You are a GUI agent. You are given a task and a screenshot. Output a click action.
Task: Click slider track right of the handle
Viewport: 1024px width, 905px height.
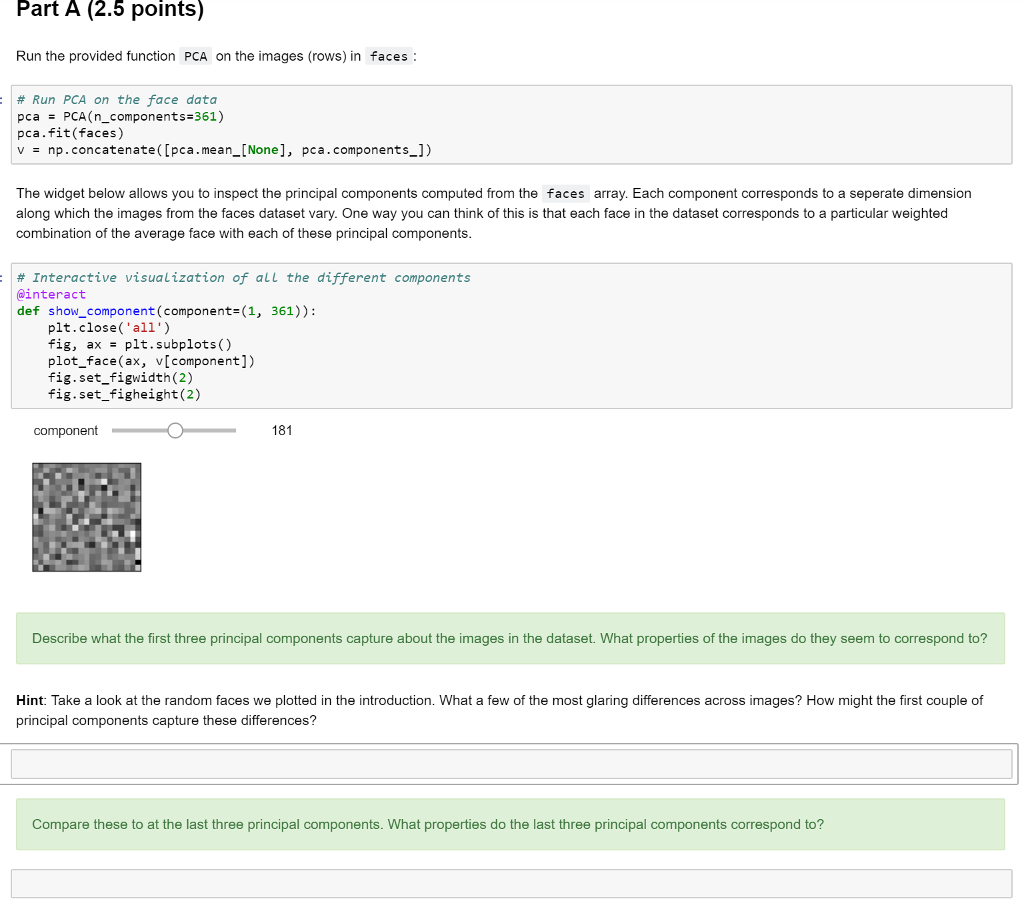pos(210,431)
